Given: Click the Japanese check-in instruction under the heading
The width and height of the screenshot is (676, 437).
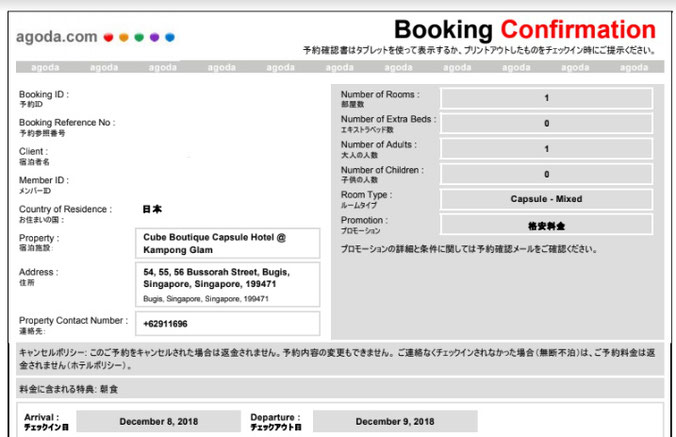Looking at the screenshot, I should point(479,50).
